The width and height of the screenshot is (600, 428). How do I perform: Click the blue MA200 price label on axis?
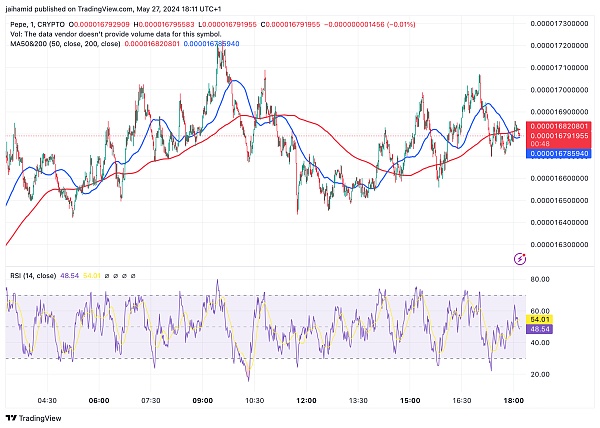(559, 153)
